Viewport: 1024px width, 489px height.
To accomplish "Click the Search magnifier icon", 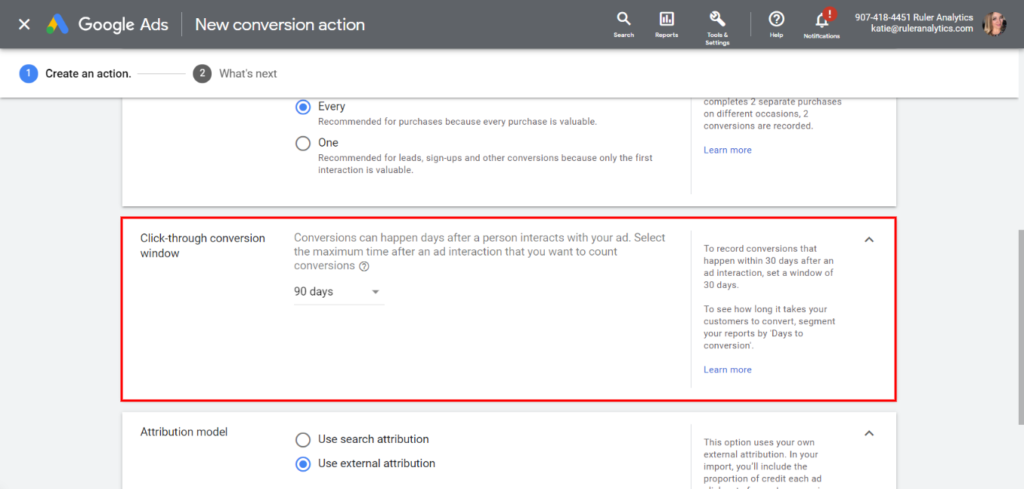I will pyautogui.click(x=623, y=19).
